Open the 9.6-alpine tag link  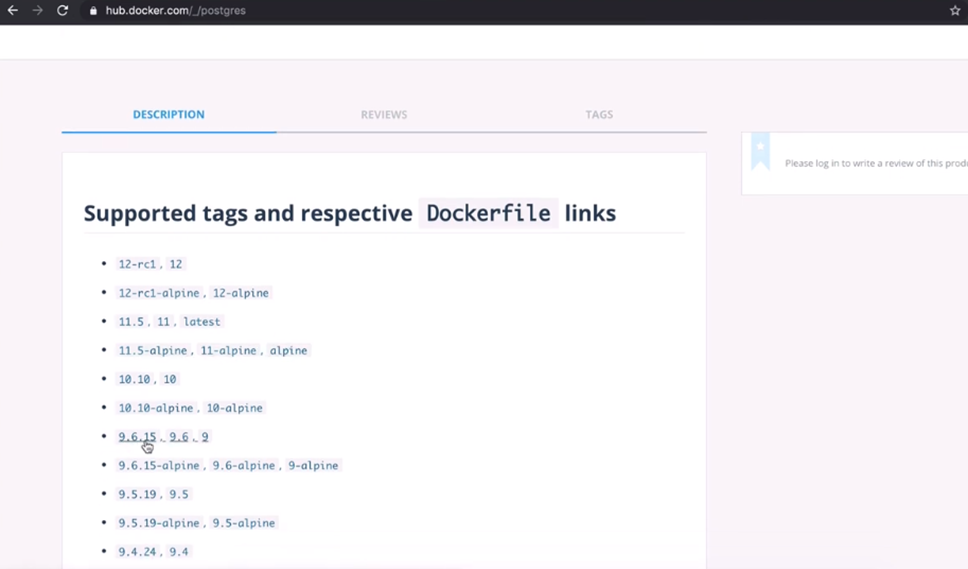point(244,465)
